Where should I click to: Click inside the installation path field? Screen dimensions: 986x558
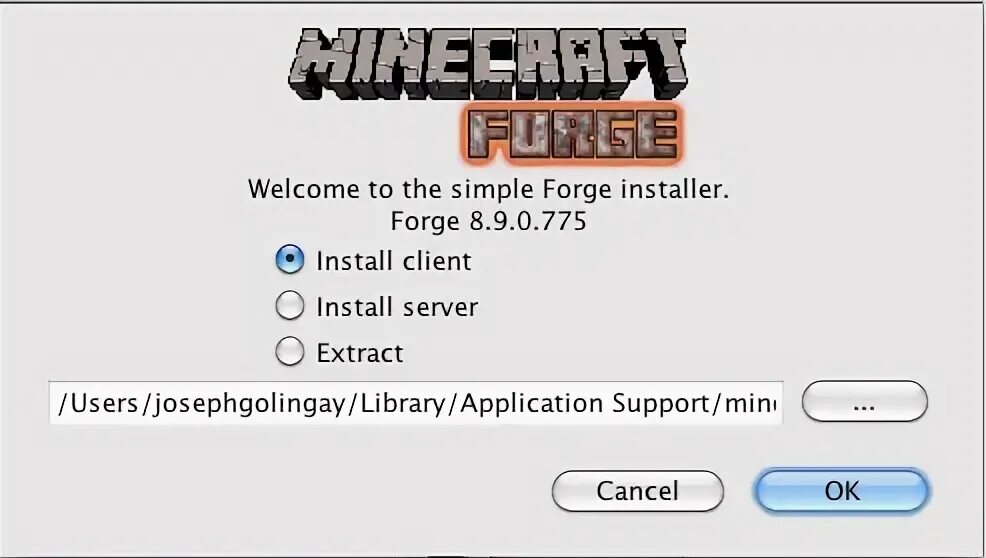(416, 403)
